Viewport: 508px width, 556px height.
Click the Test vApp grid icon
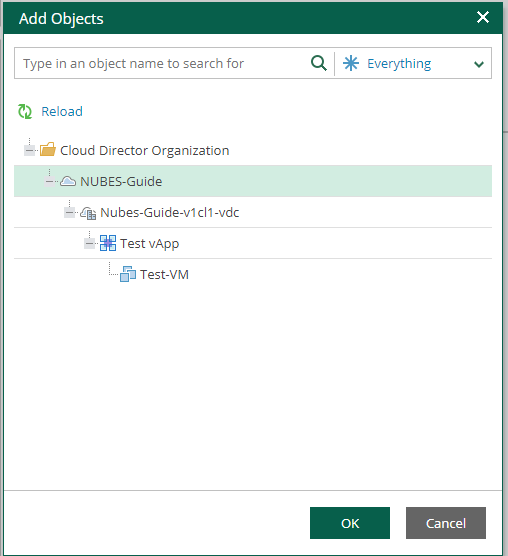pos(108,243)
